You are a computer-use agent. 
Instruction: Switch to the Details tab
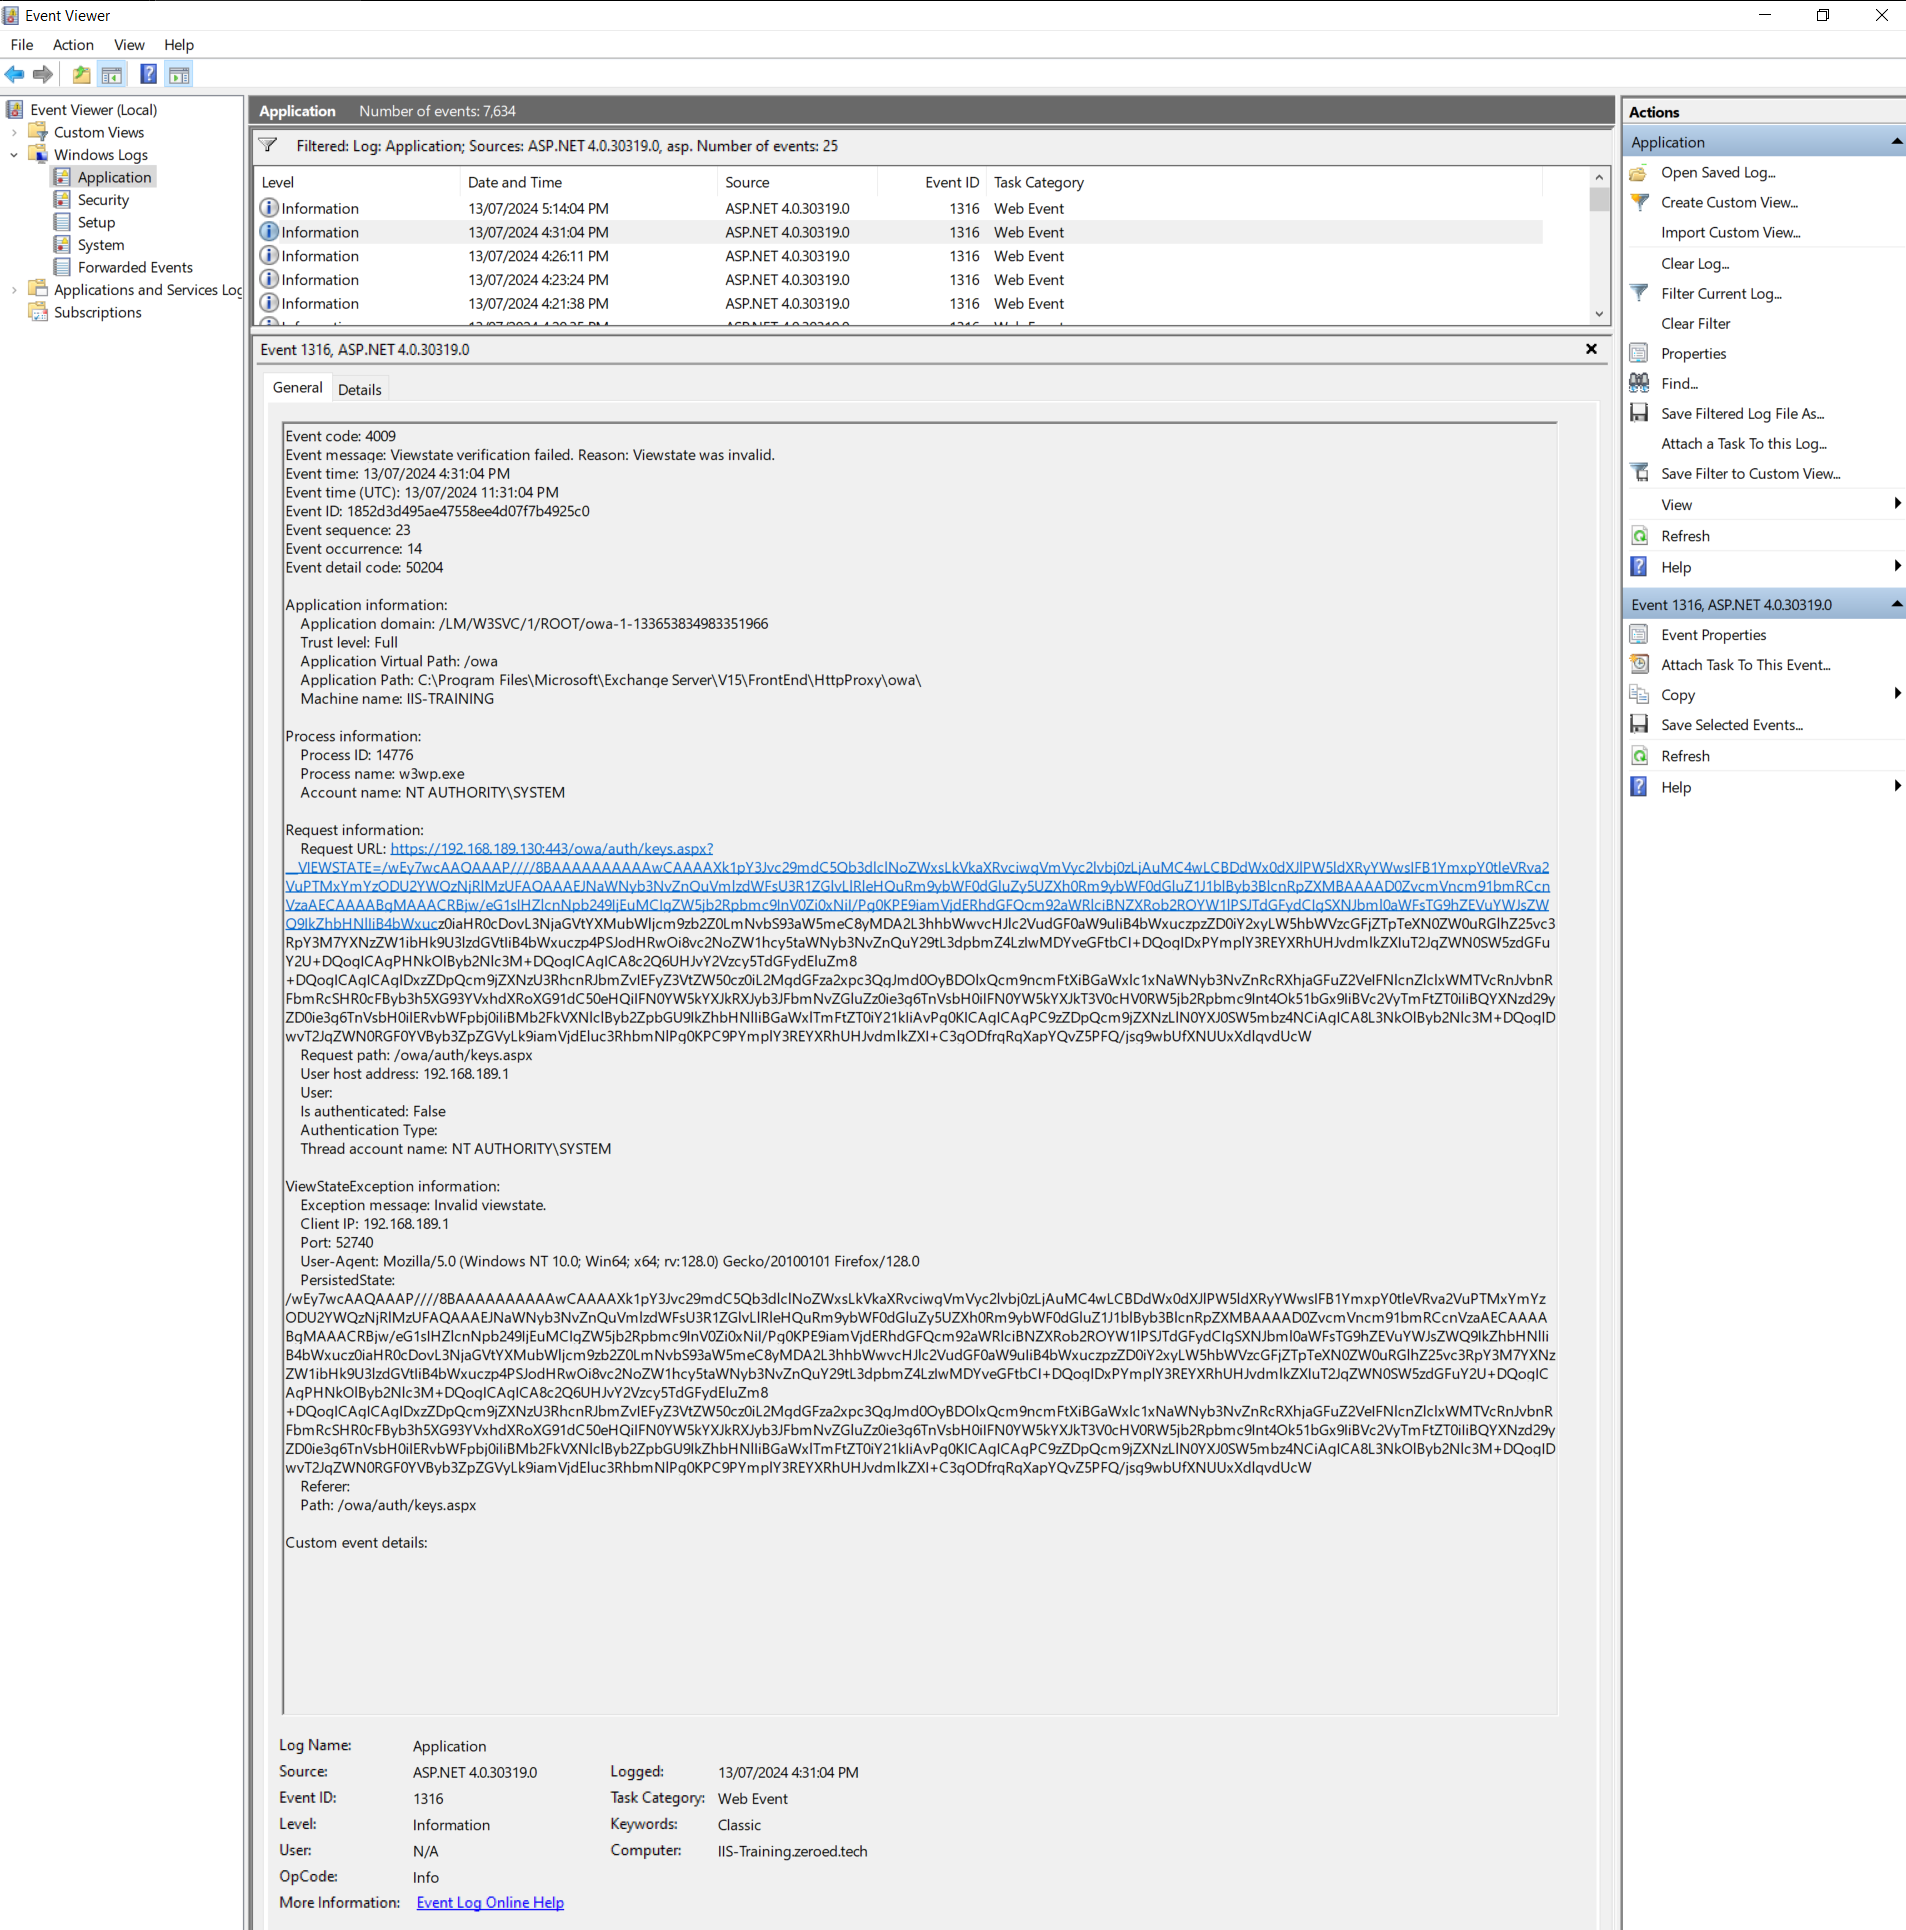pos(359,389)
